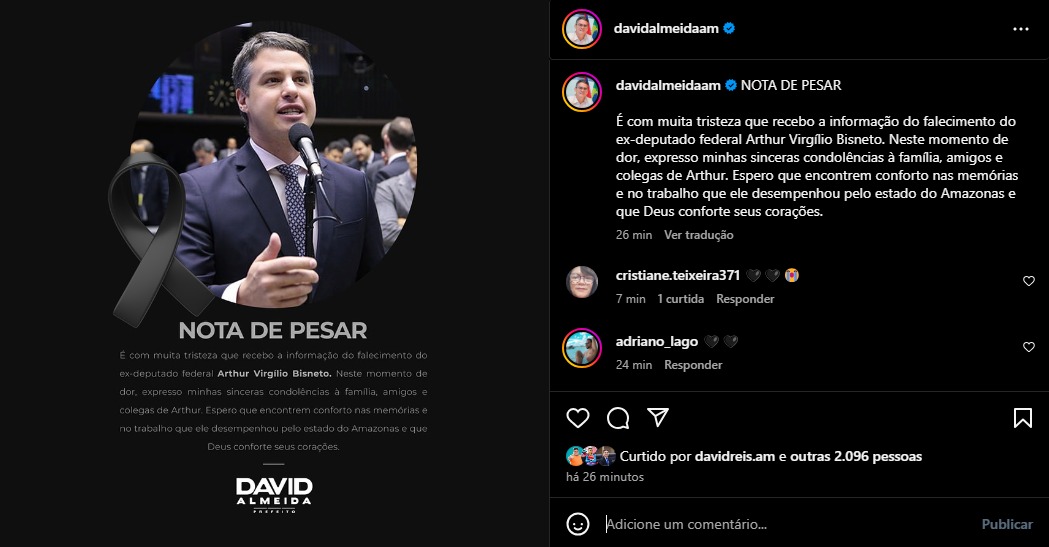This screenshot has height=547, width=1049.
Task: Like the post with the heart icon
Action: coord(578,418)
